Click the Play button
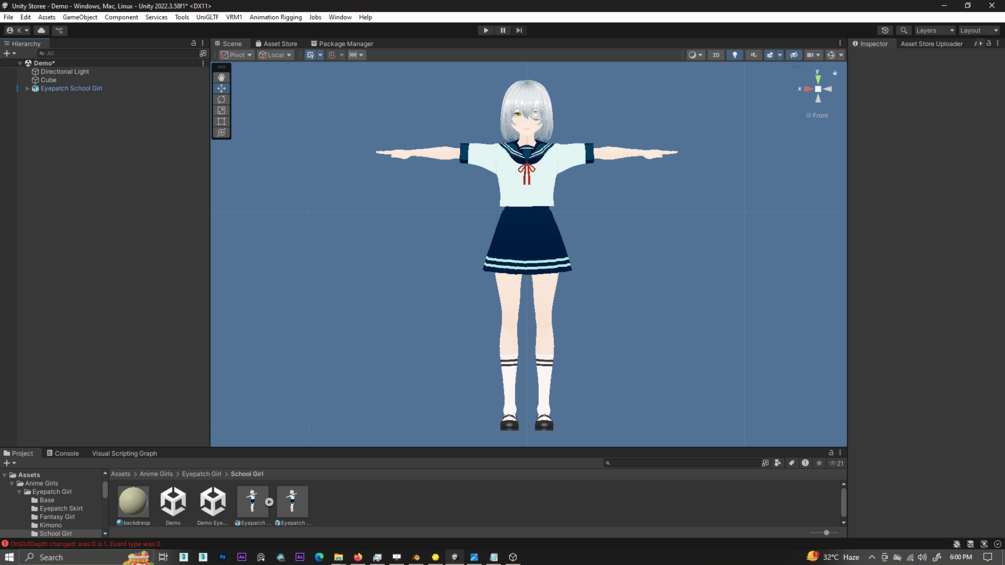 [486, 30]
